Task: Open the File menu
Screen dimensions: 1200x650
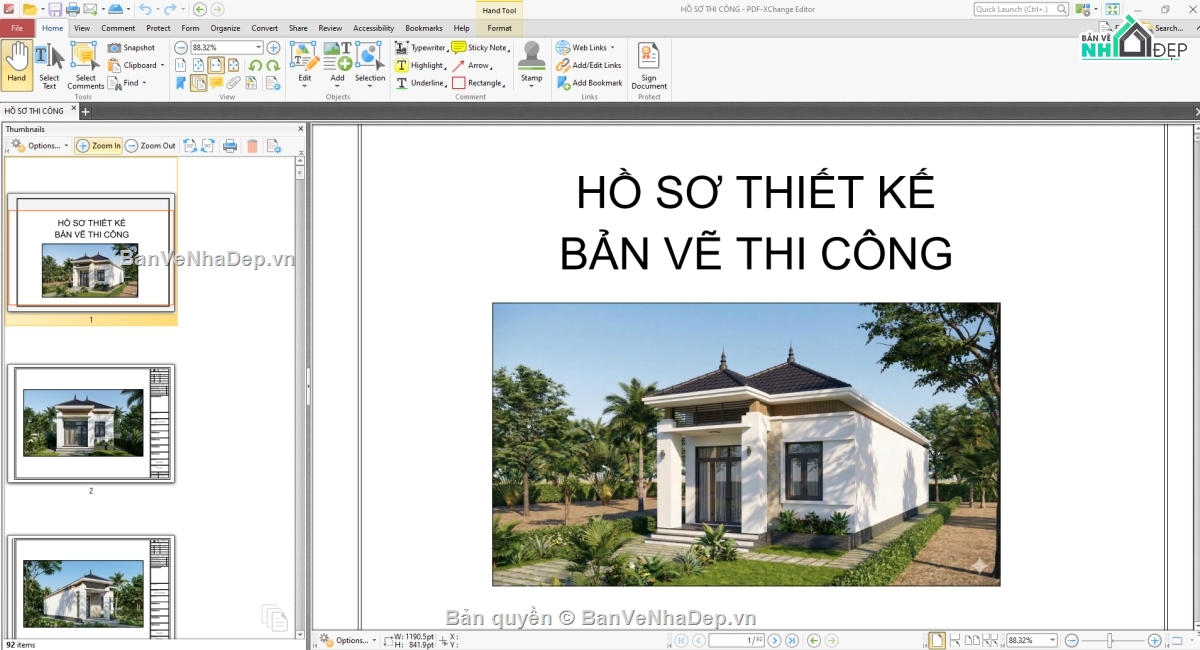Action: point(17,28)
